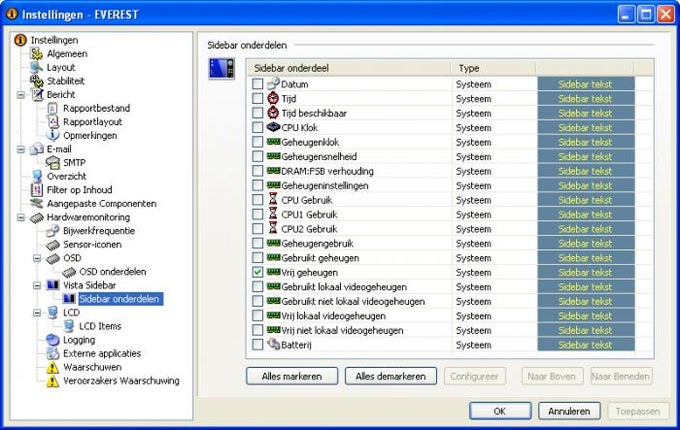Image resolution: width=680 pixels, height=430 pixels.
Task: Open the LCD settings entry
Action: click(71, 313)
